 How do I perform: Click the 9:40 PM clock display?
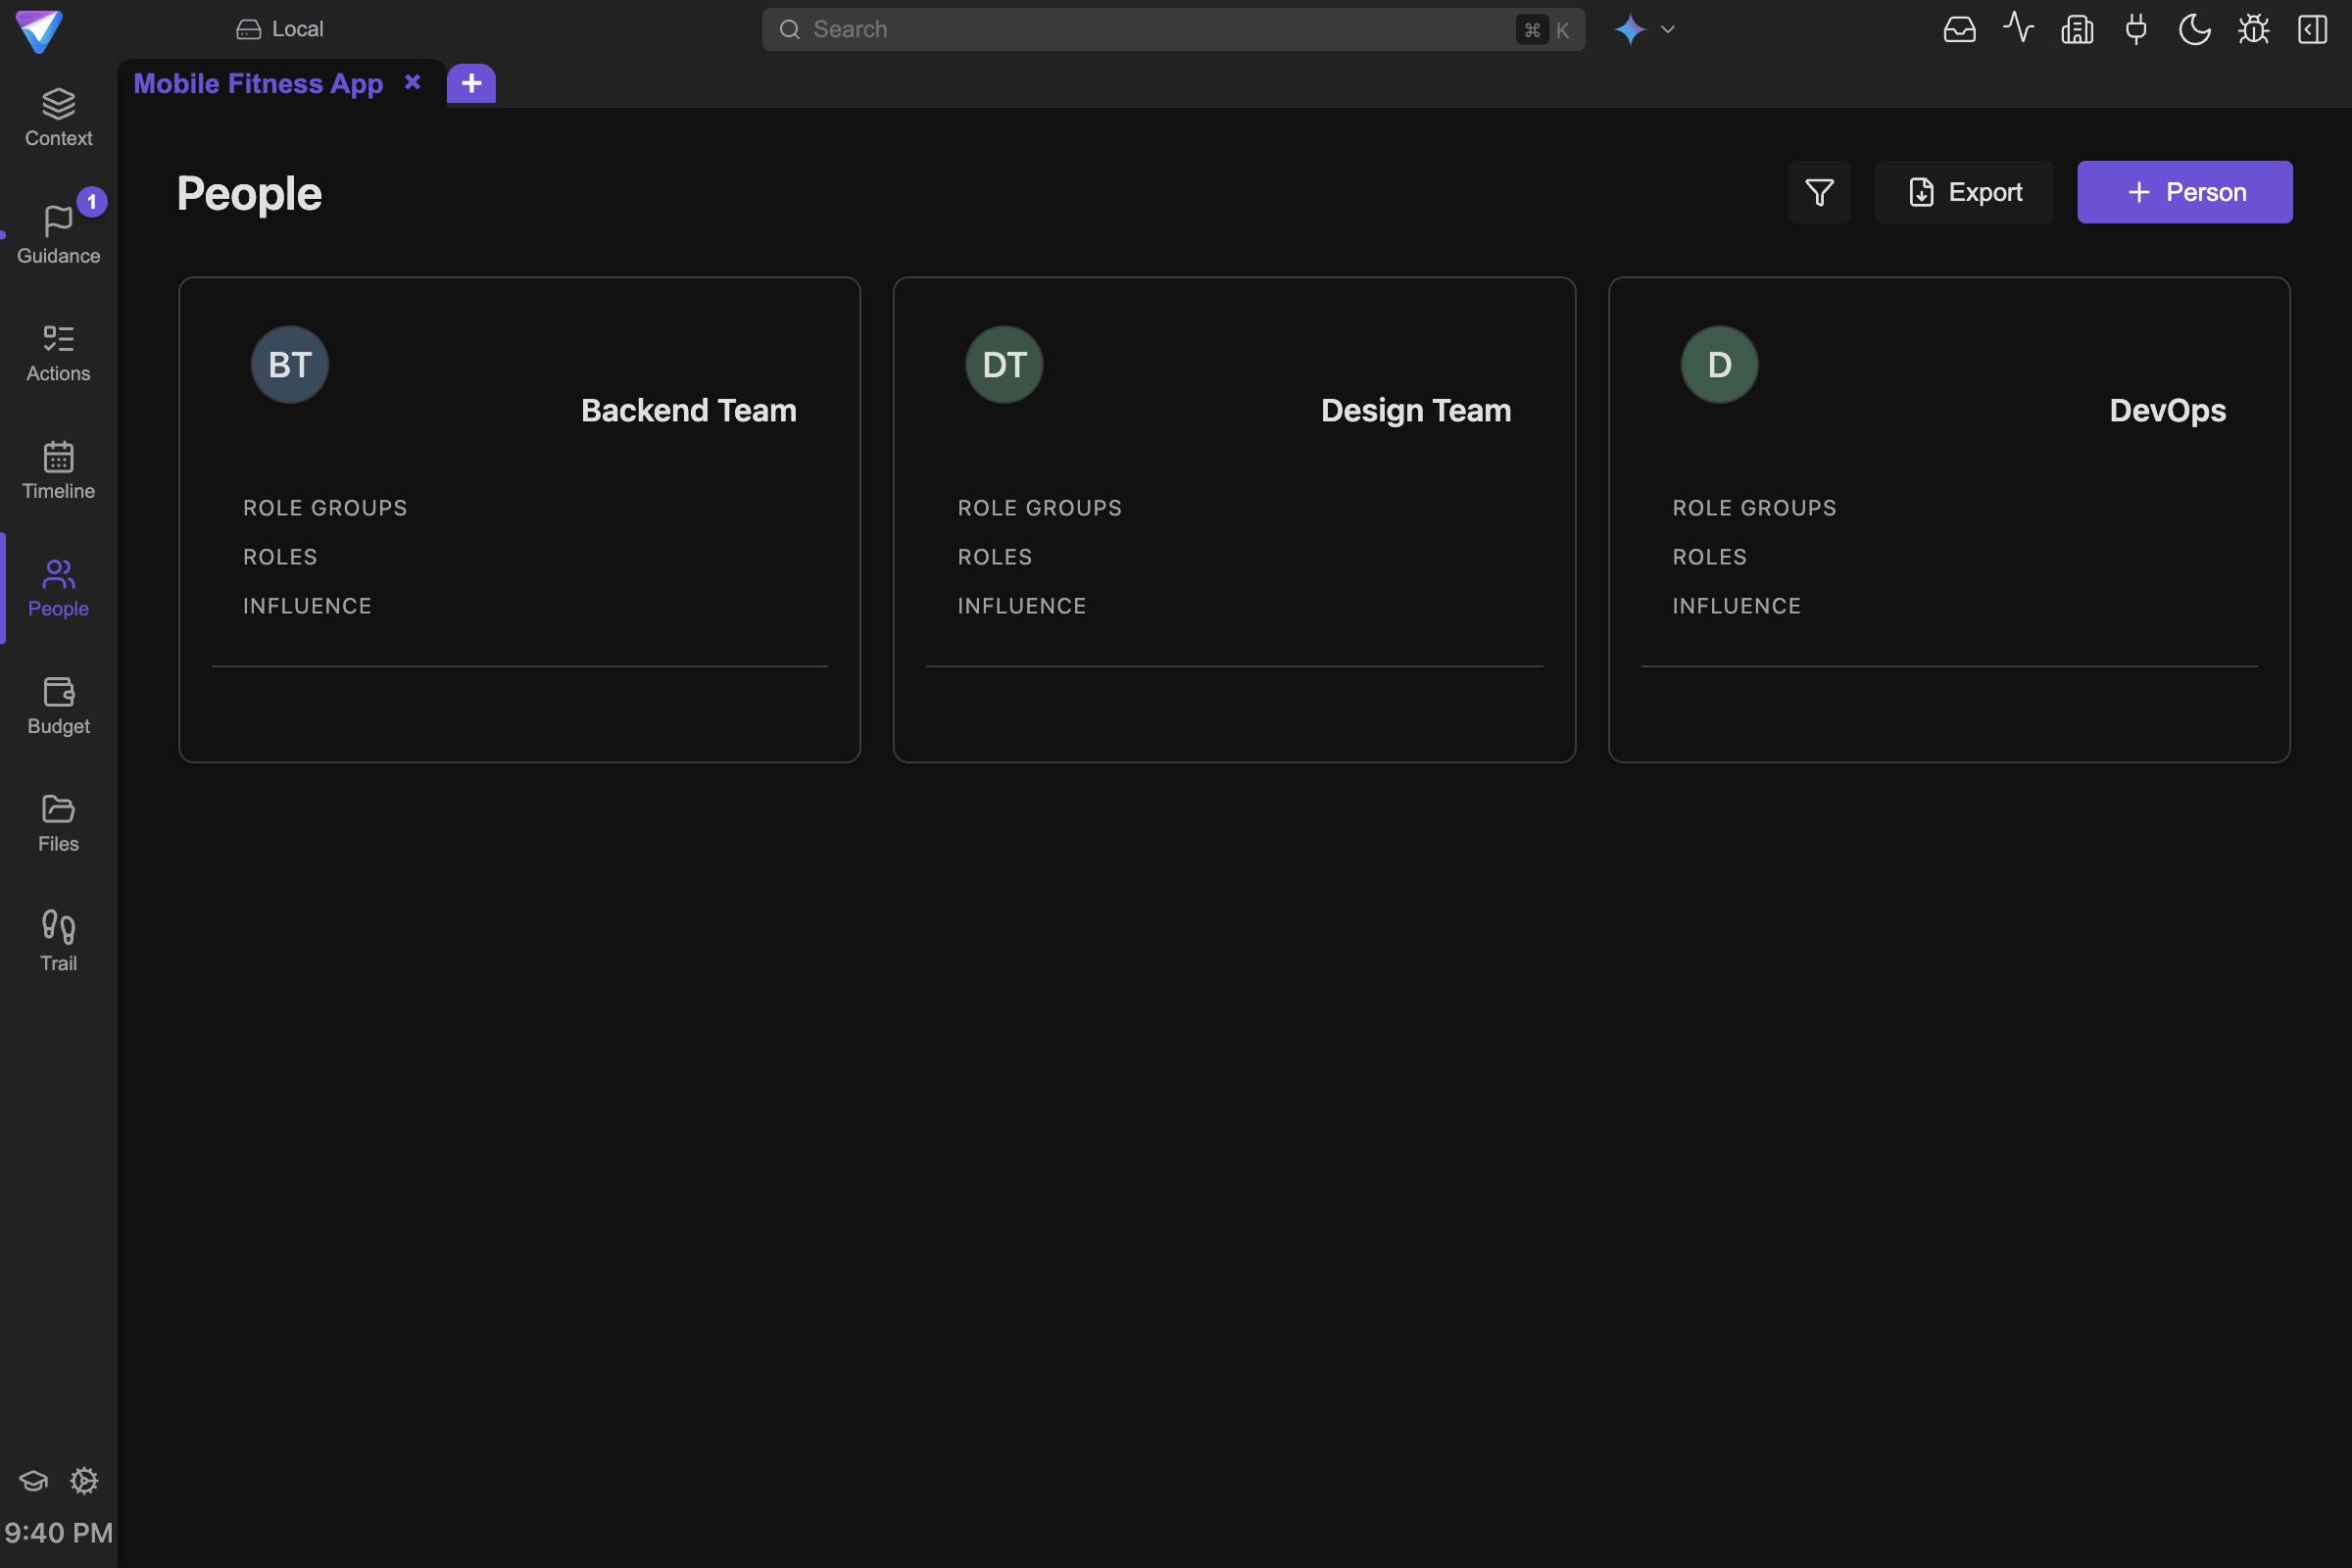58,1532
